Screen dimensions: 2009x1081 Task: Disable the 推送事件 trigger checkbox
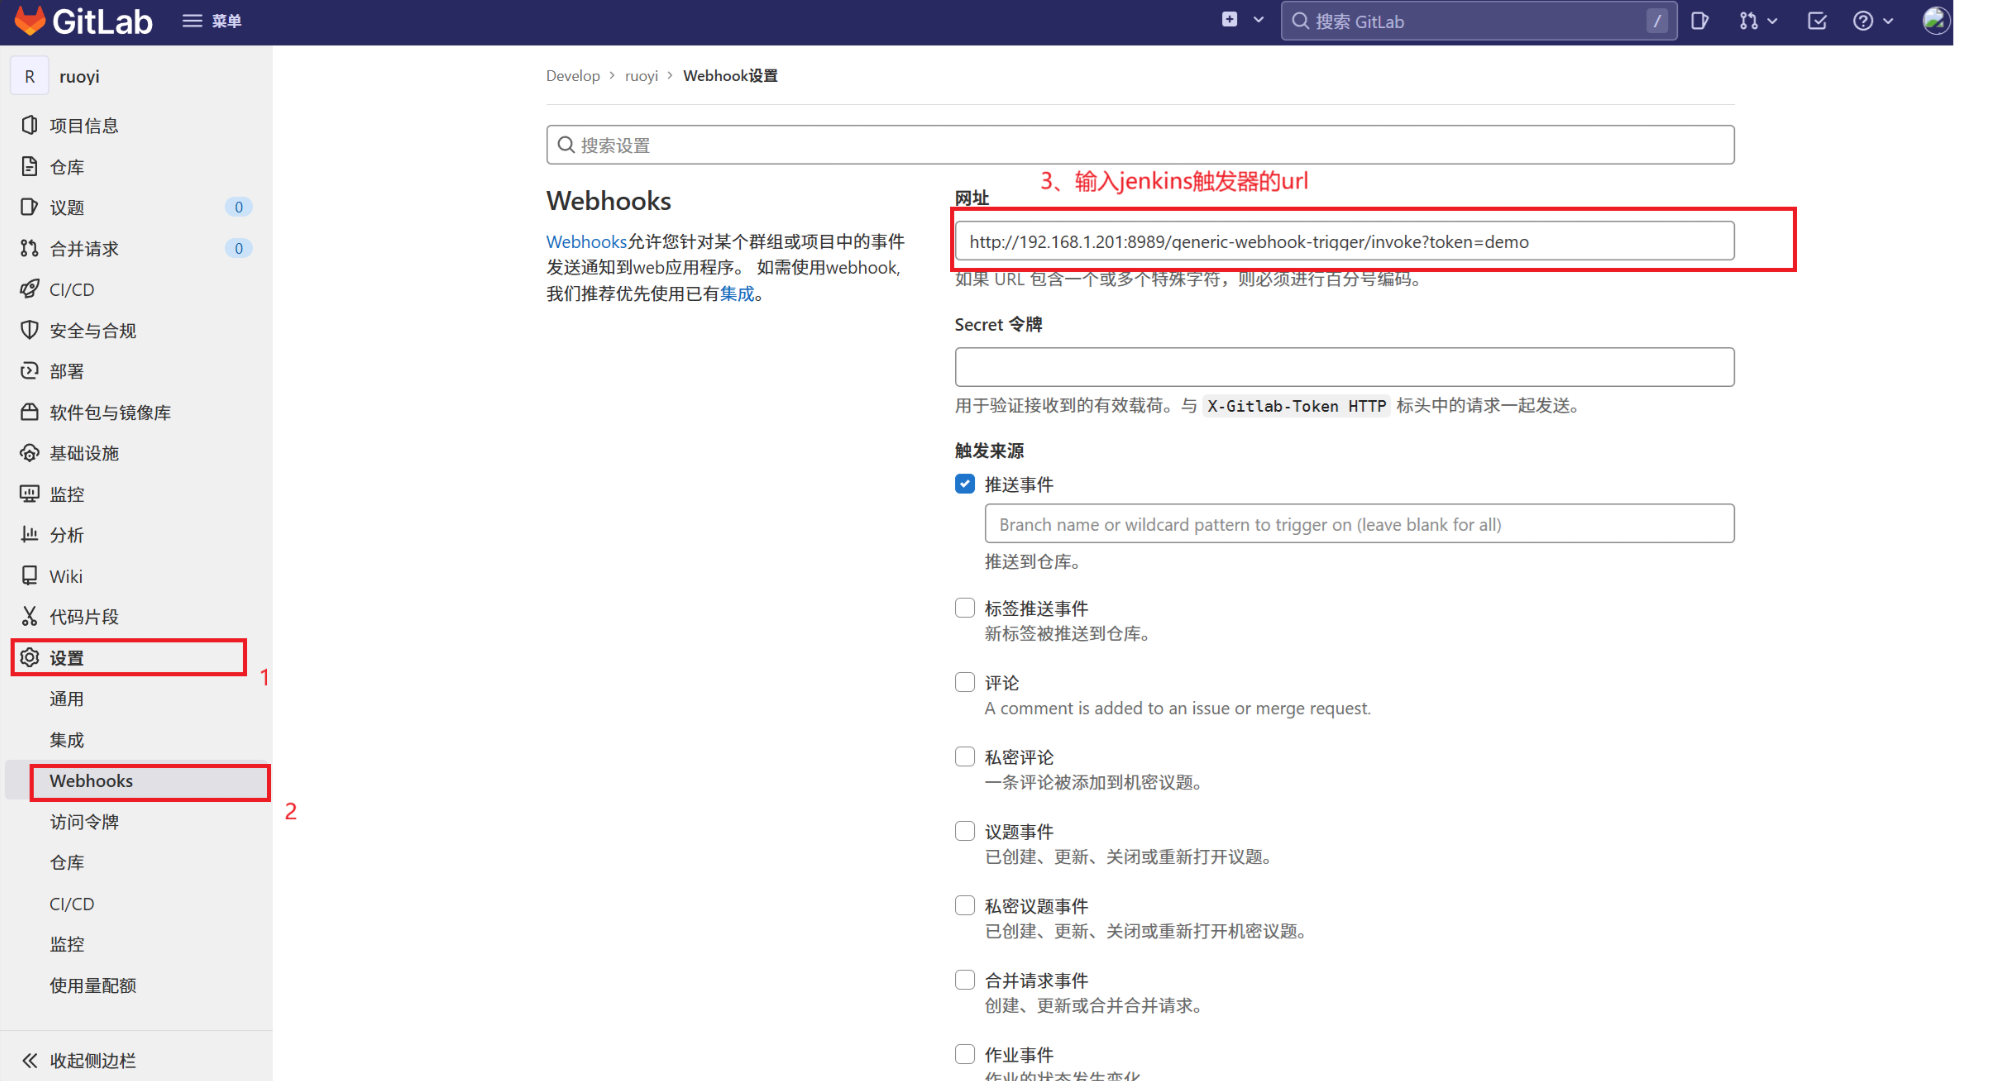click(964, 483)
